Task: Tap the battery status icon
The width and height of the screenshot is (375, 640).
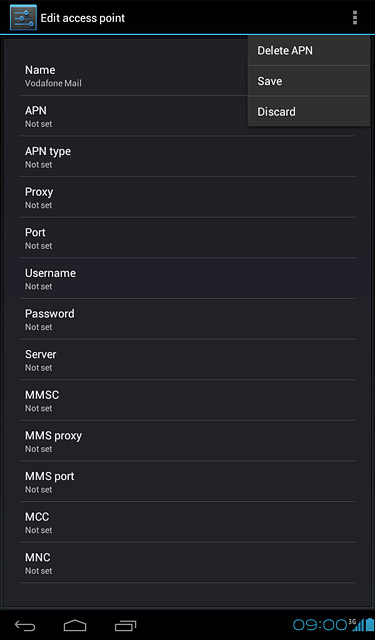Action: pyautogui.click(x=370, y=624)
